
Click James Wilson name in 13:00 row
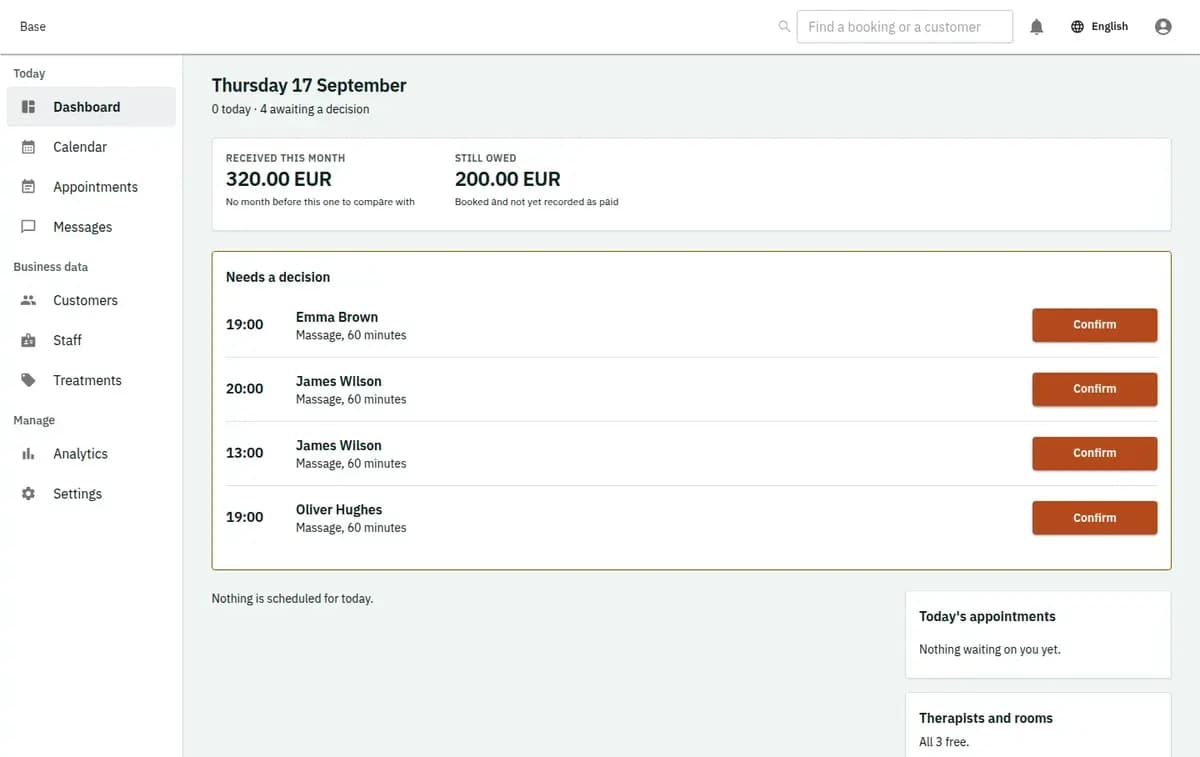click(x=339, y=445)
